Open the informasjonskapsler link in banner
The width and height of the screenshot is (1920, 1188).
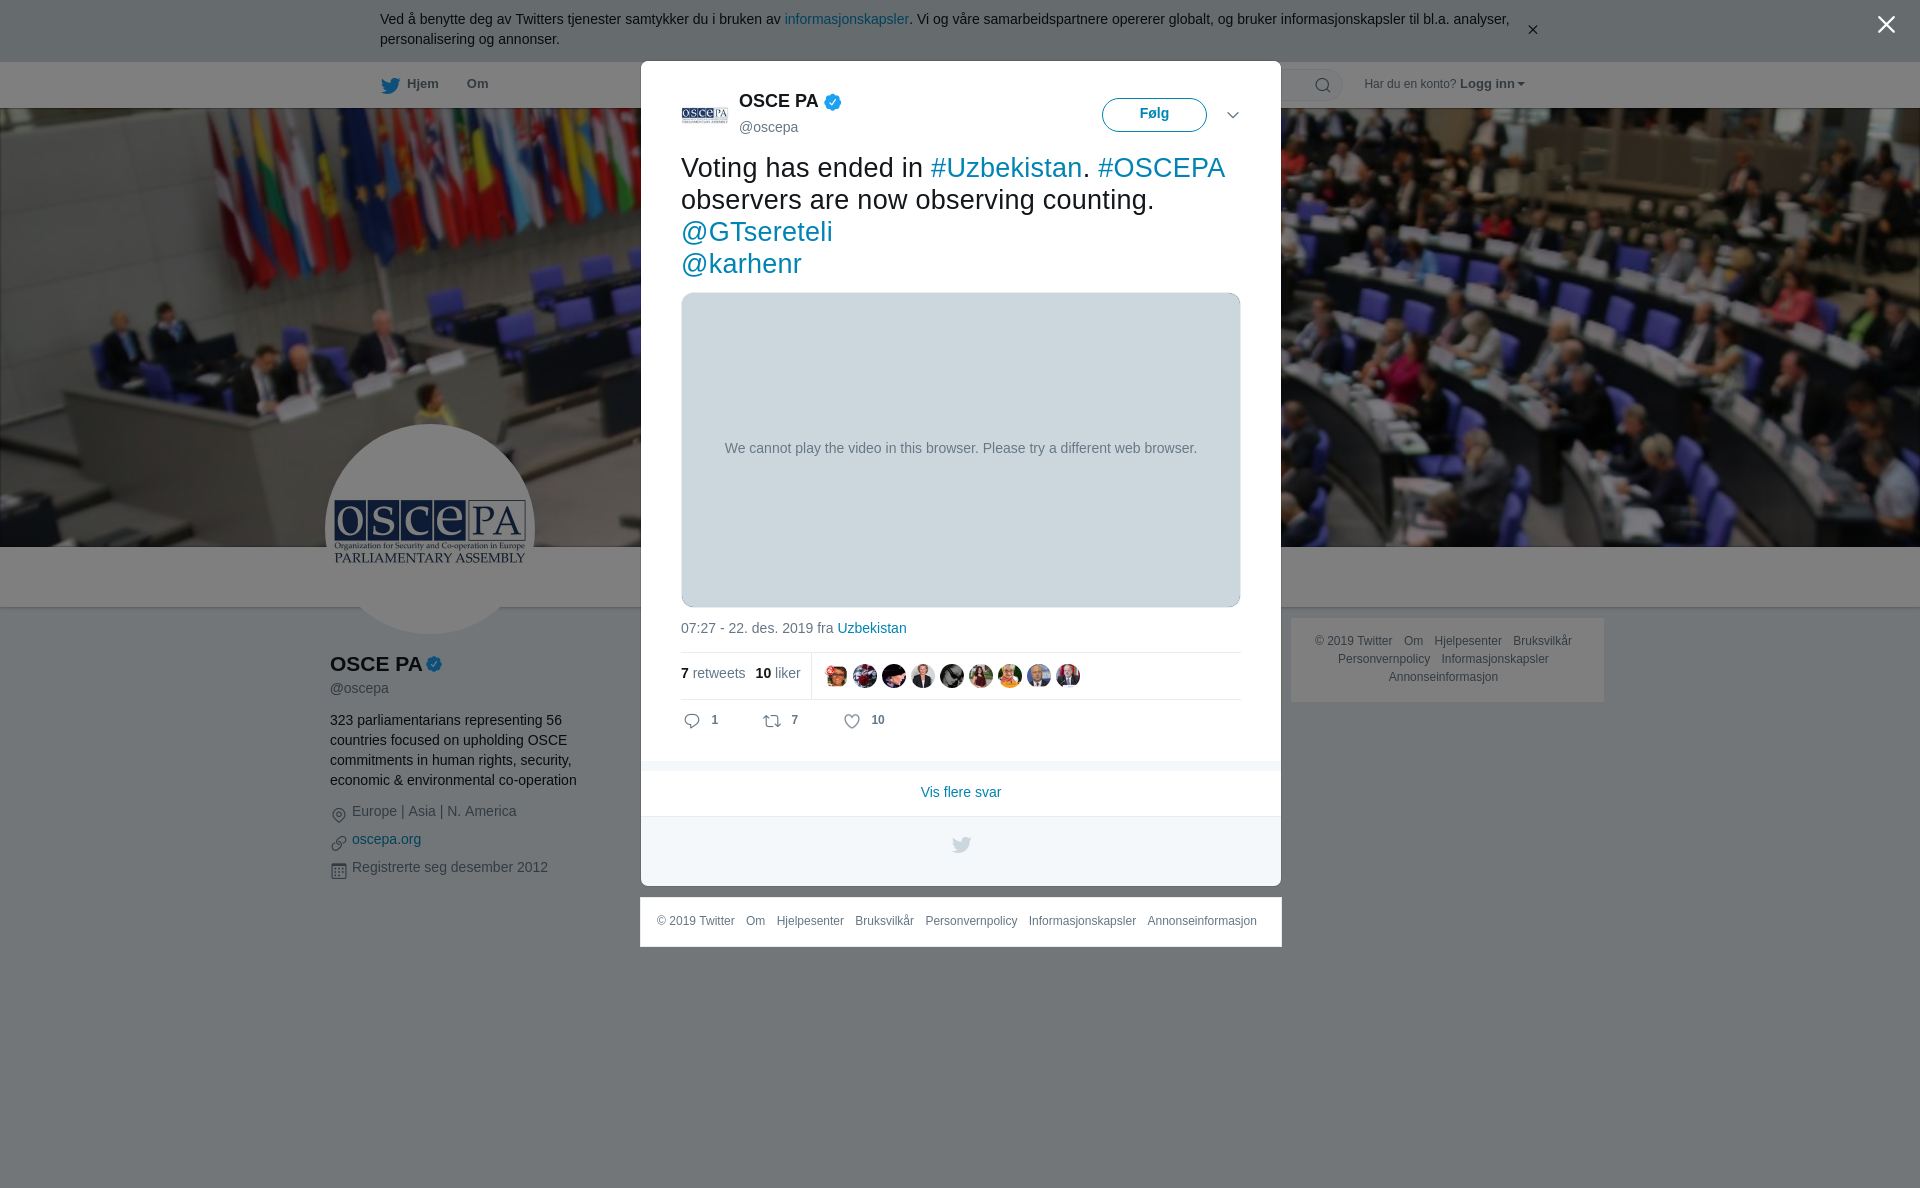point(846,19)
